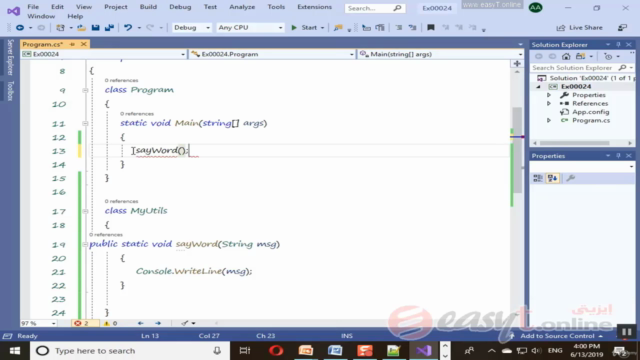Screen dimensions: 640x360
Task: Open the Edit menu
Action: point(57,7)
